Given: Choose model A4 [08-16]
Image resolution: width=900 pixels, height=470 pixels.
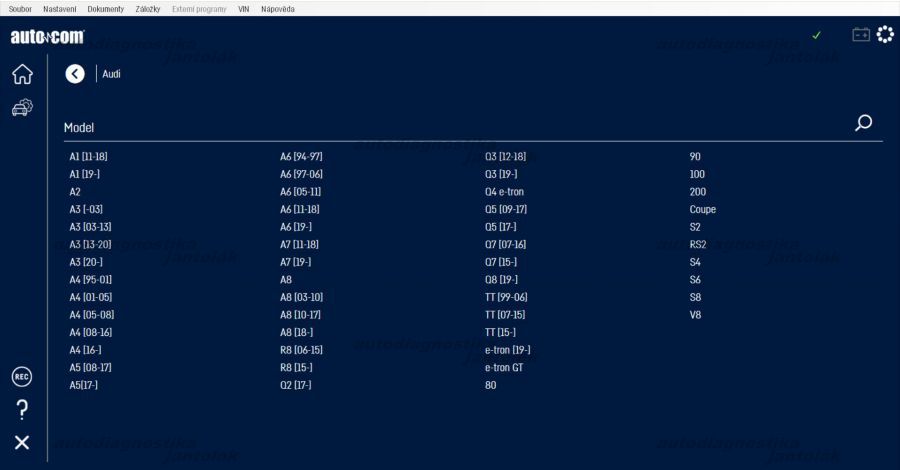Looking at the screenshot, I should 91,332.
